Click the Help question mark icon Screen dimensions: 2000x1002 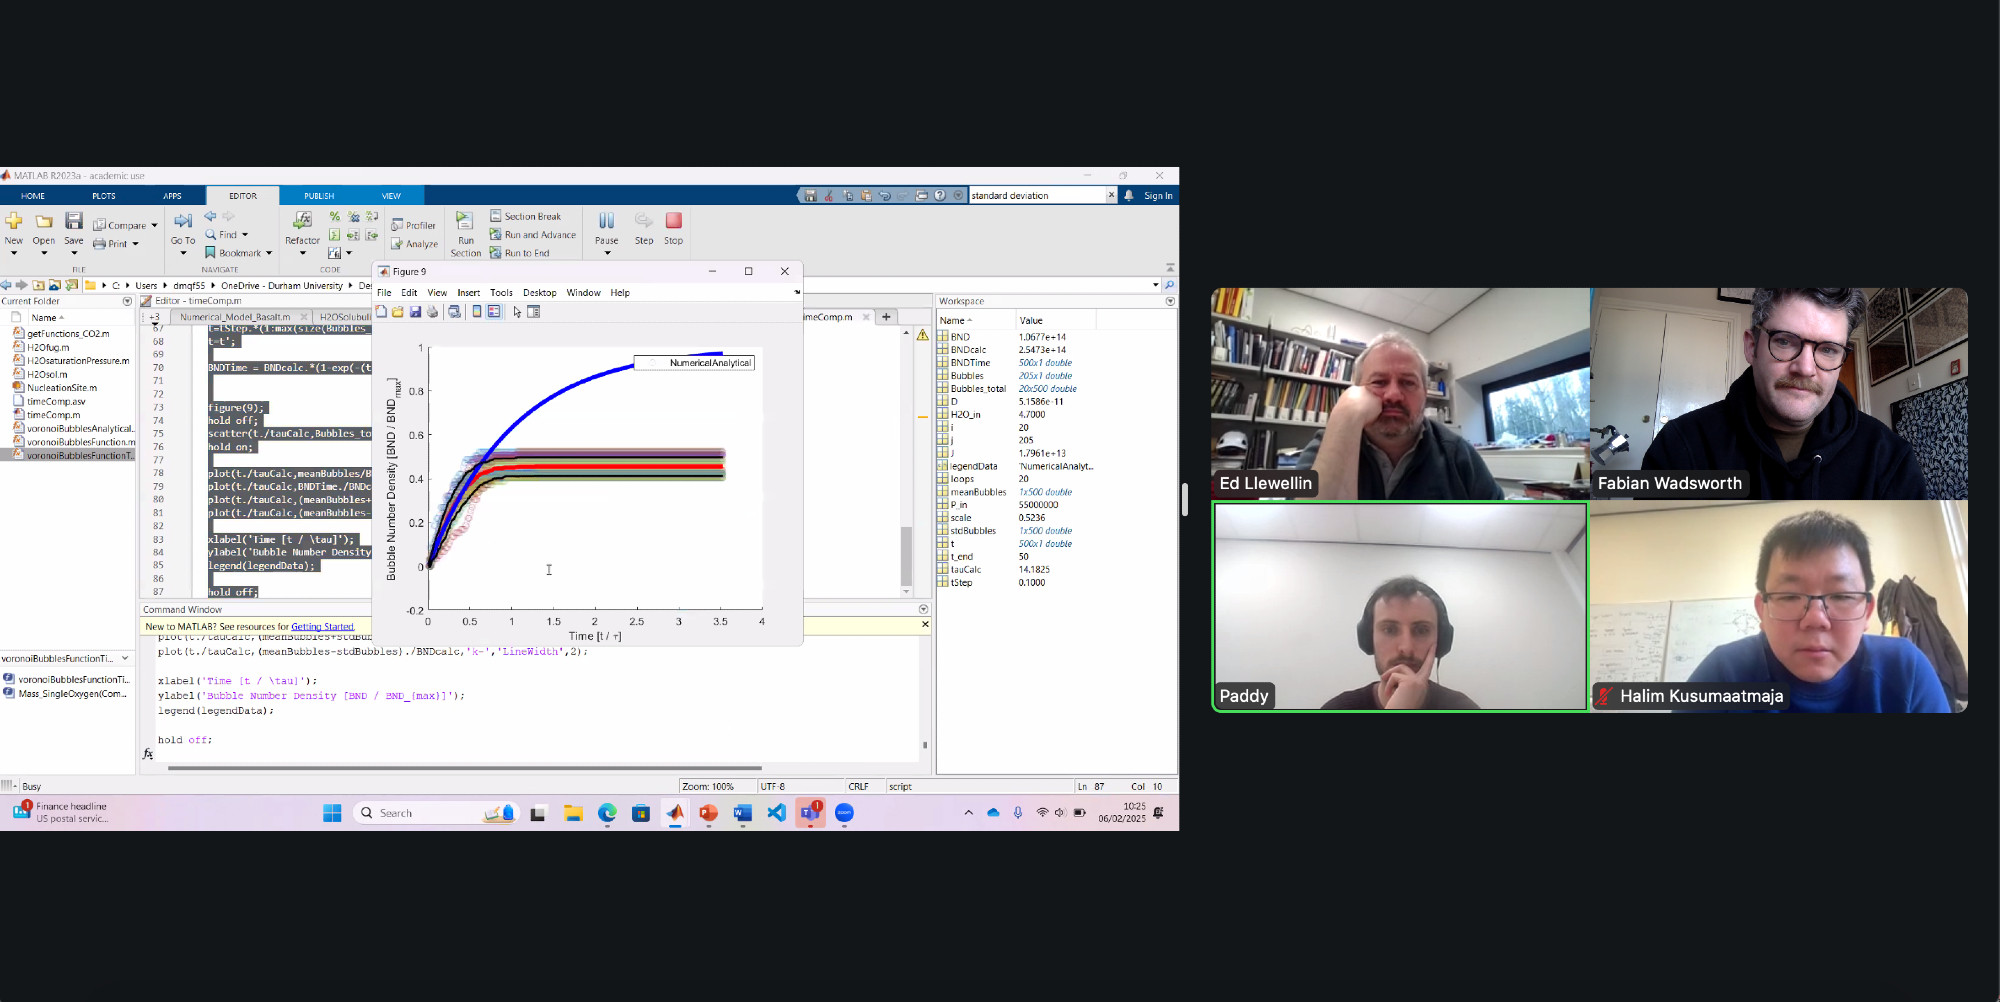click(940, 196)
